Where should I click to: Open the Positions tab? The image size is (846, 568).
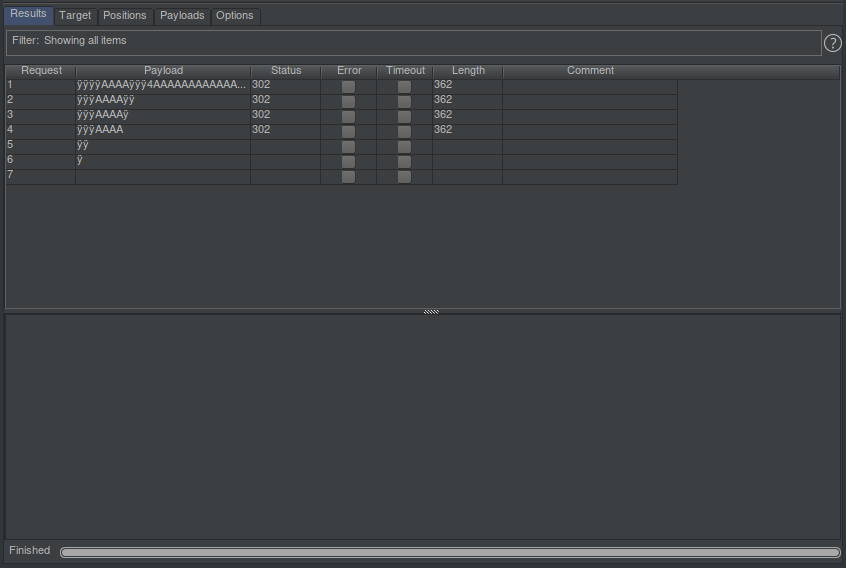125,16
